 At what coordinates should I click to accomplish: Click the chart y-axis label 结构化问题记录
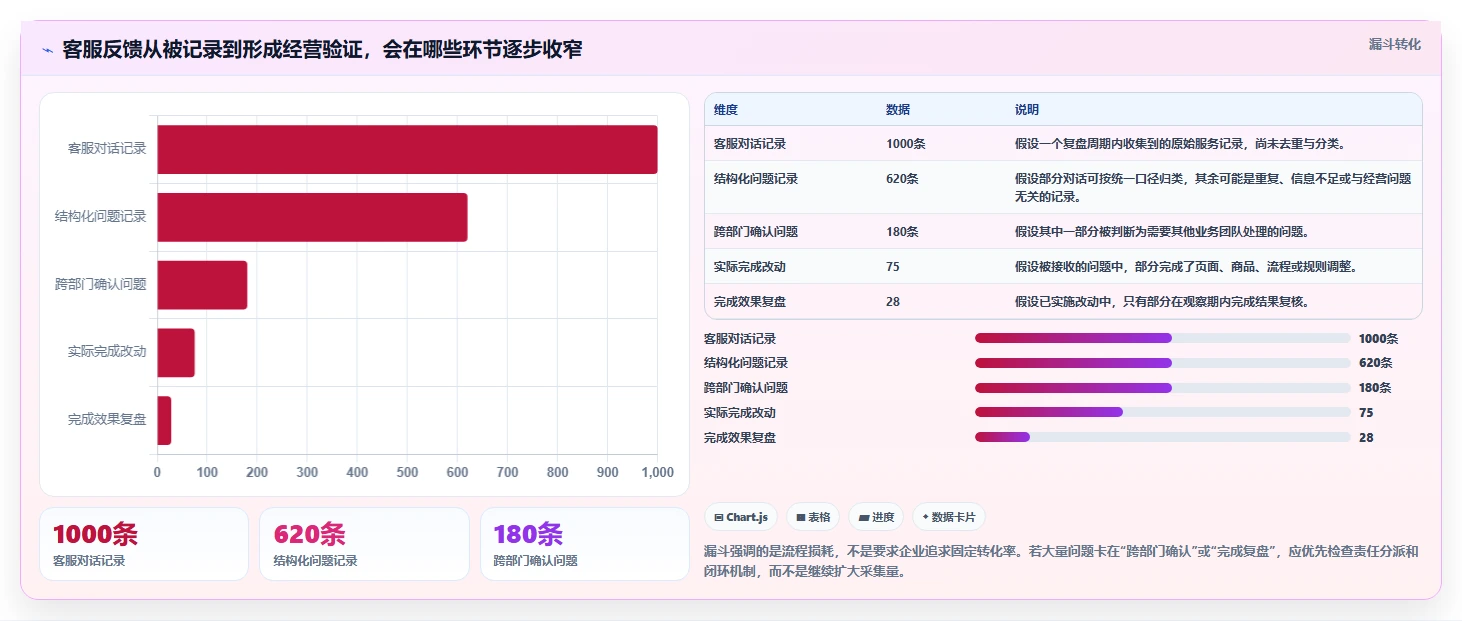click(101, 217)
